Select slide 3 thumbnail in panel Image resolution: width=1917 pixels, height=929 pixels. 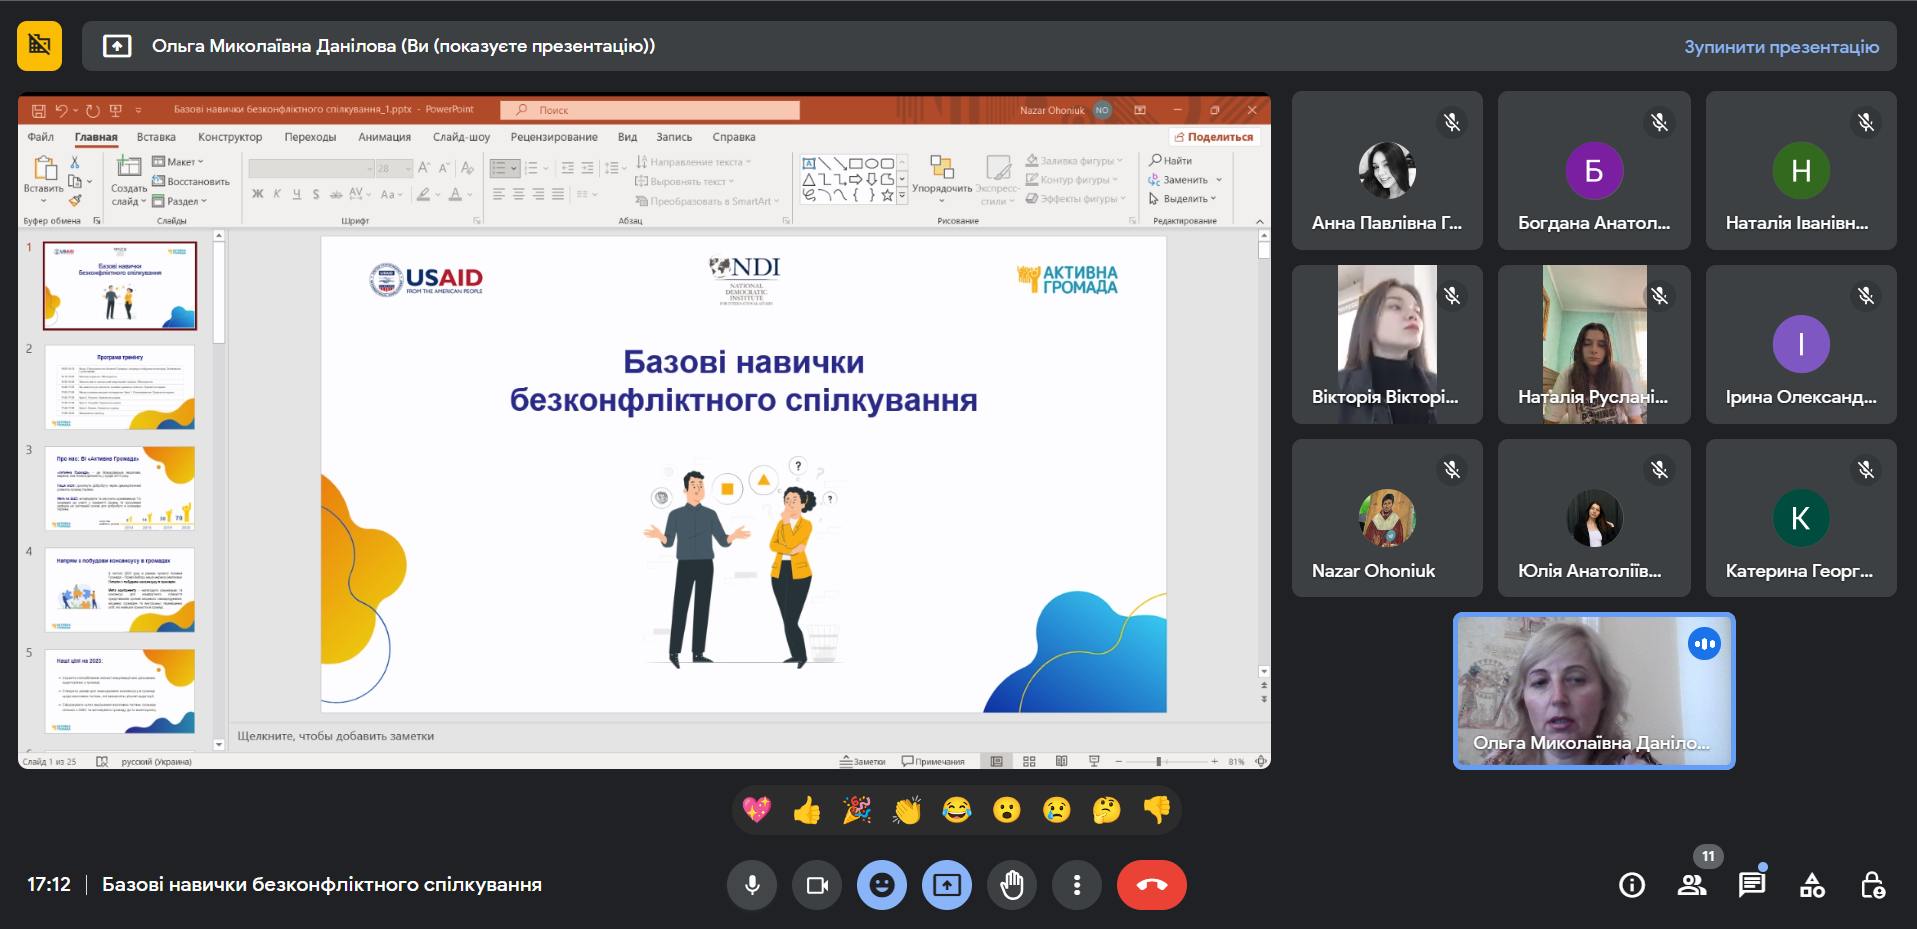tap(120, 488)
